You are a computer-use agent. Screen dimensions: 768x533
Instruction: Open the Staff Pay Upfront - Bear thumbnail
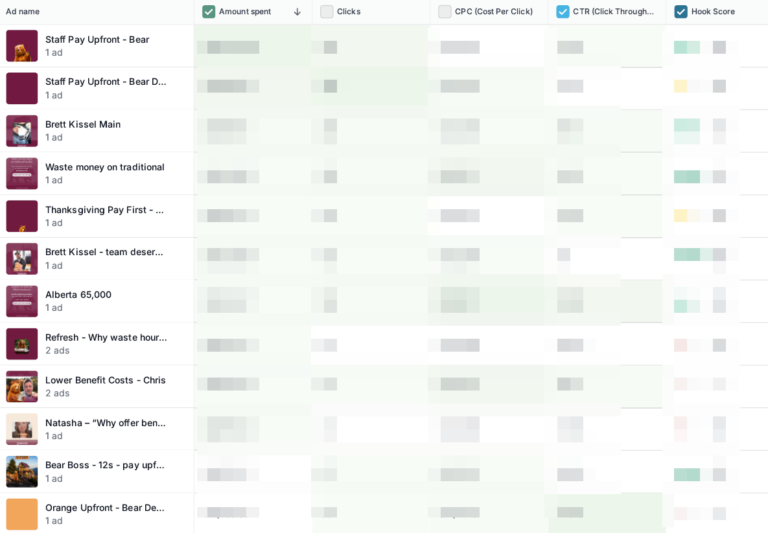[x=22, y=46]
